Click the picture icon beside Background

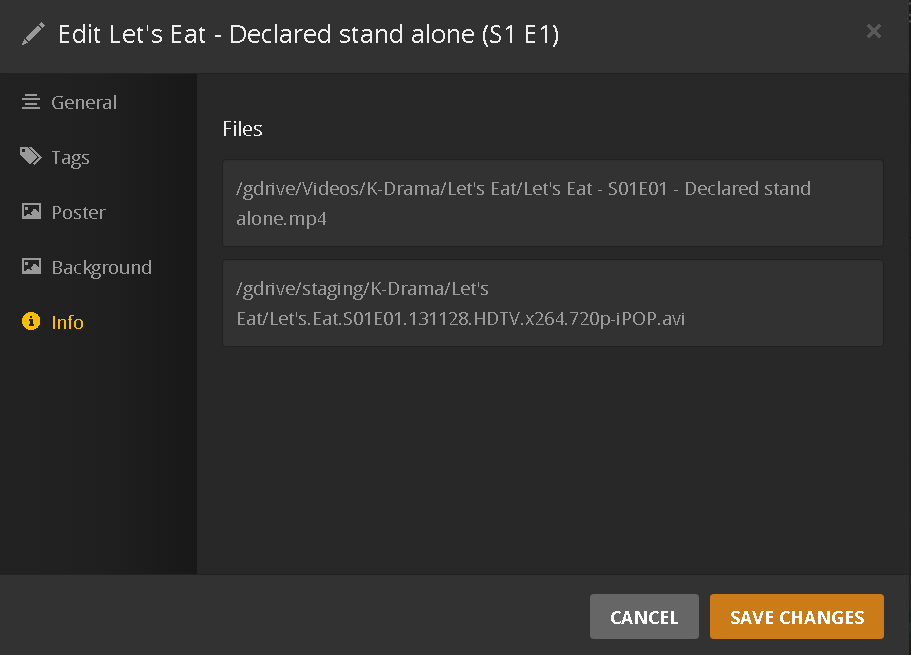click(x=31, y=267)
